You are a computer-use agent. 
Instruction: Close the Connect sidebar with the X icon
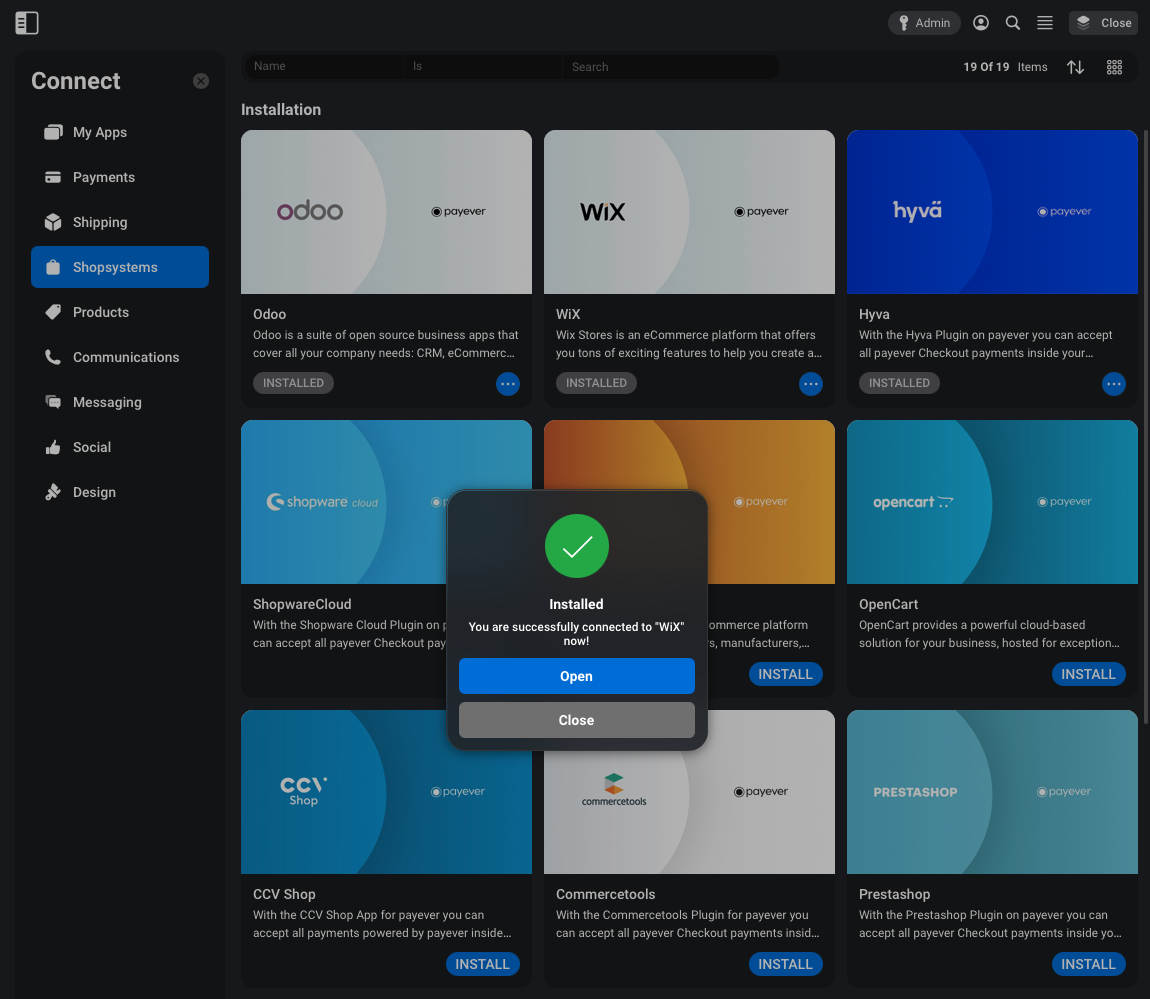tap(201, 81)
